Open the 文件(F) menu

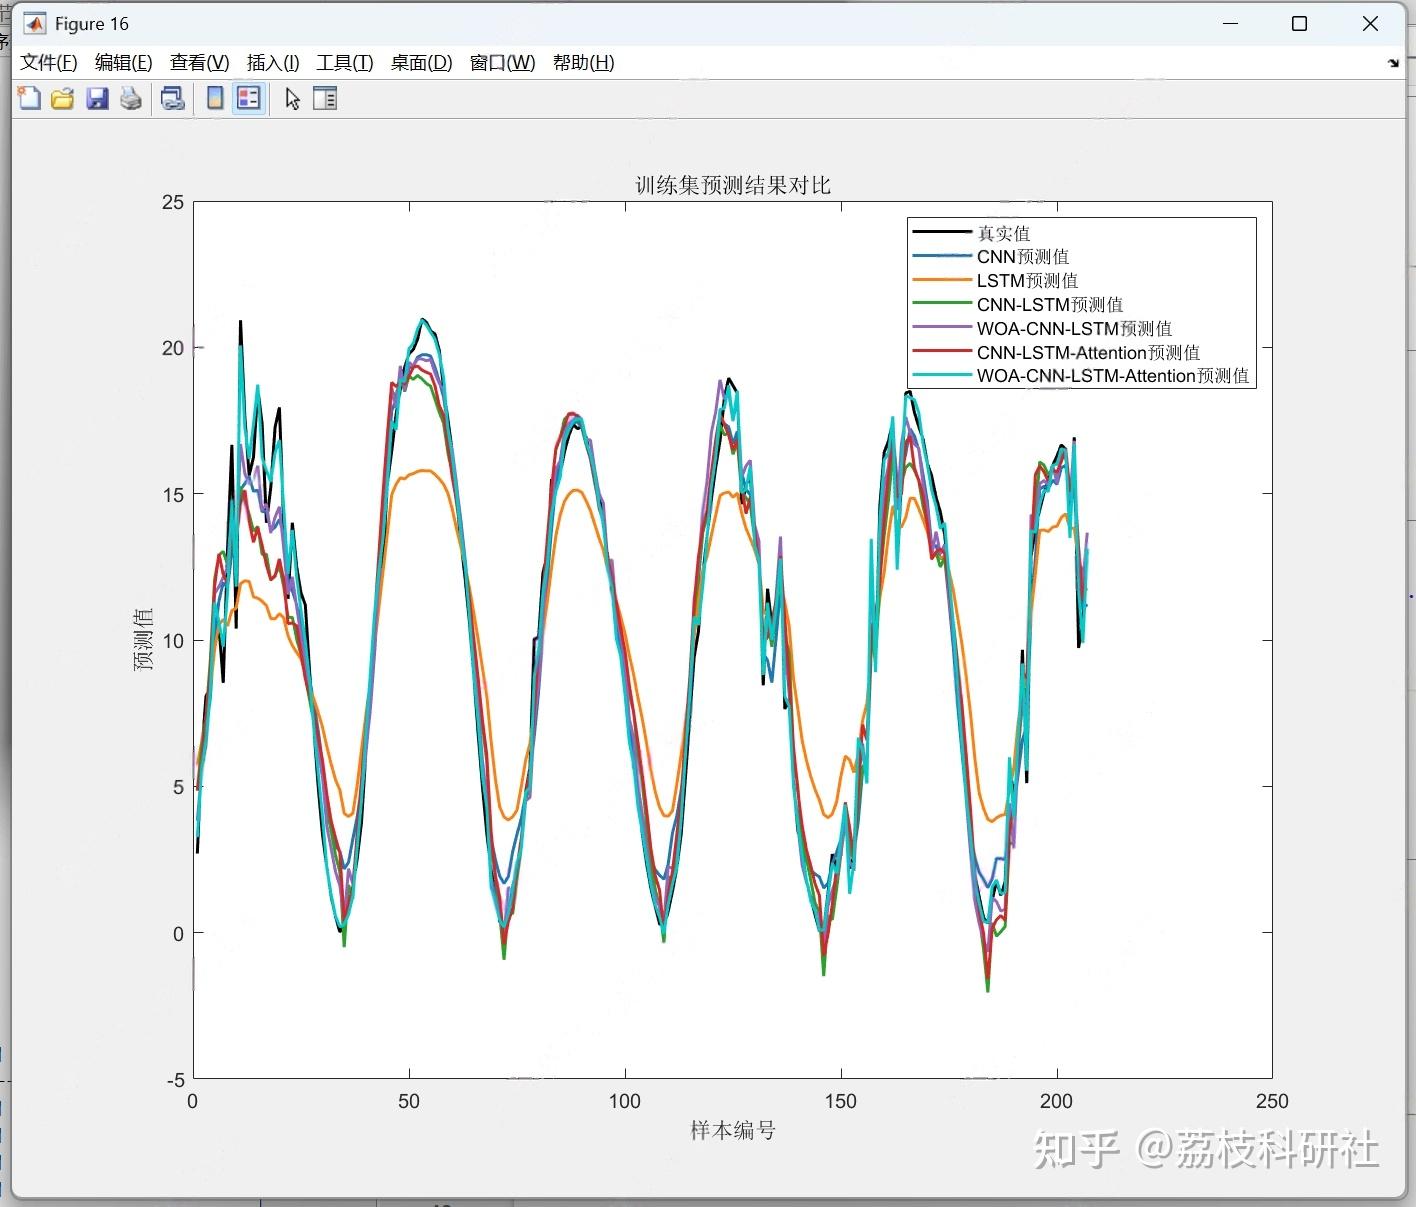[x=46, y=62]
